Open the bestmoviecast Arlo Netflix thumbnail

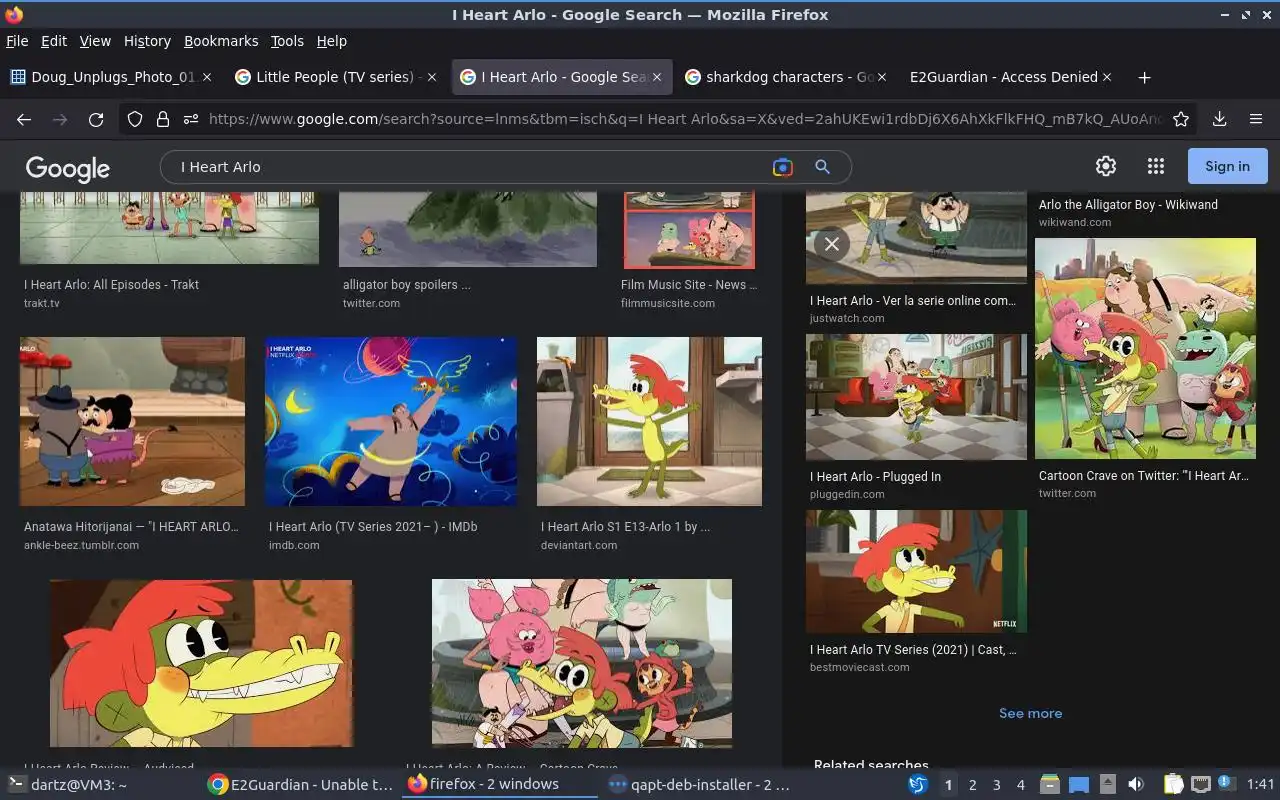pyautogui.click(x=916, y=571)
